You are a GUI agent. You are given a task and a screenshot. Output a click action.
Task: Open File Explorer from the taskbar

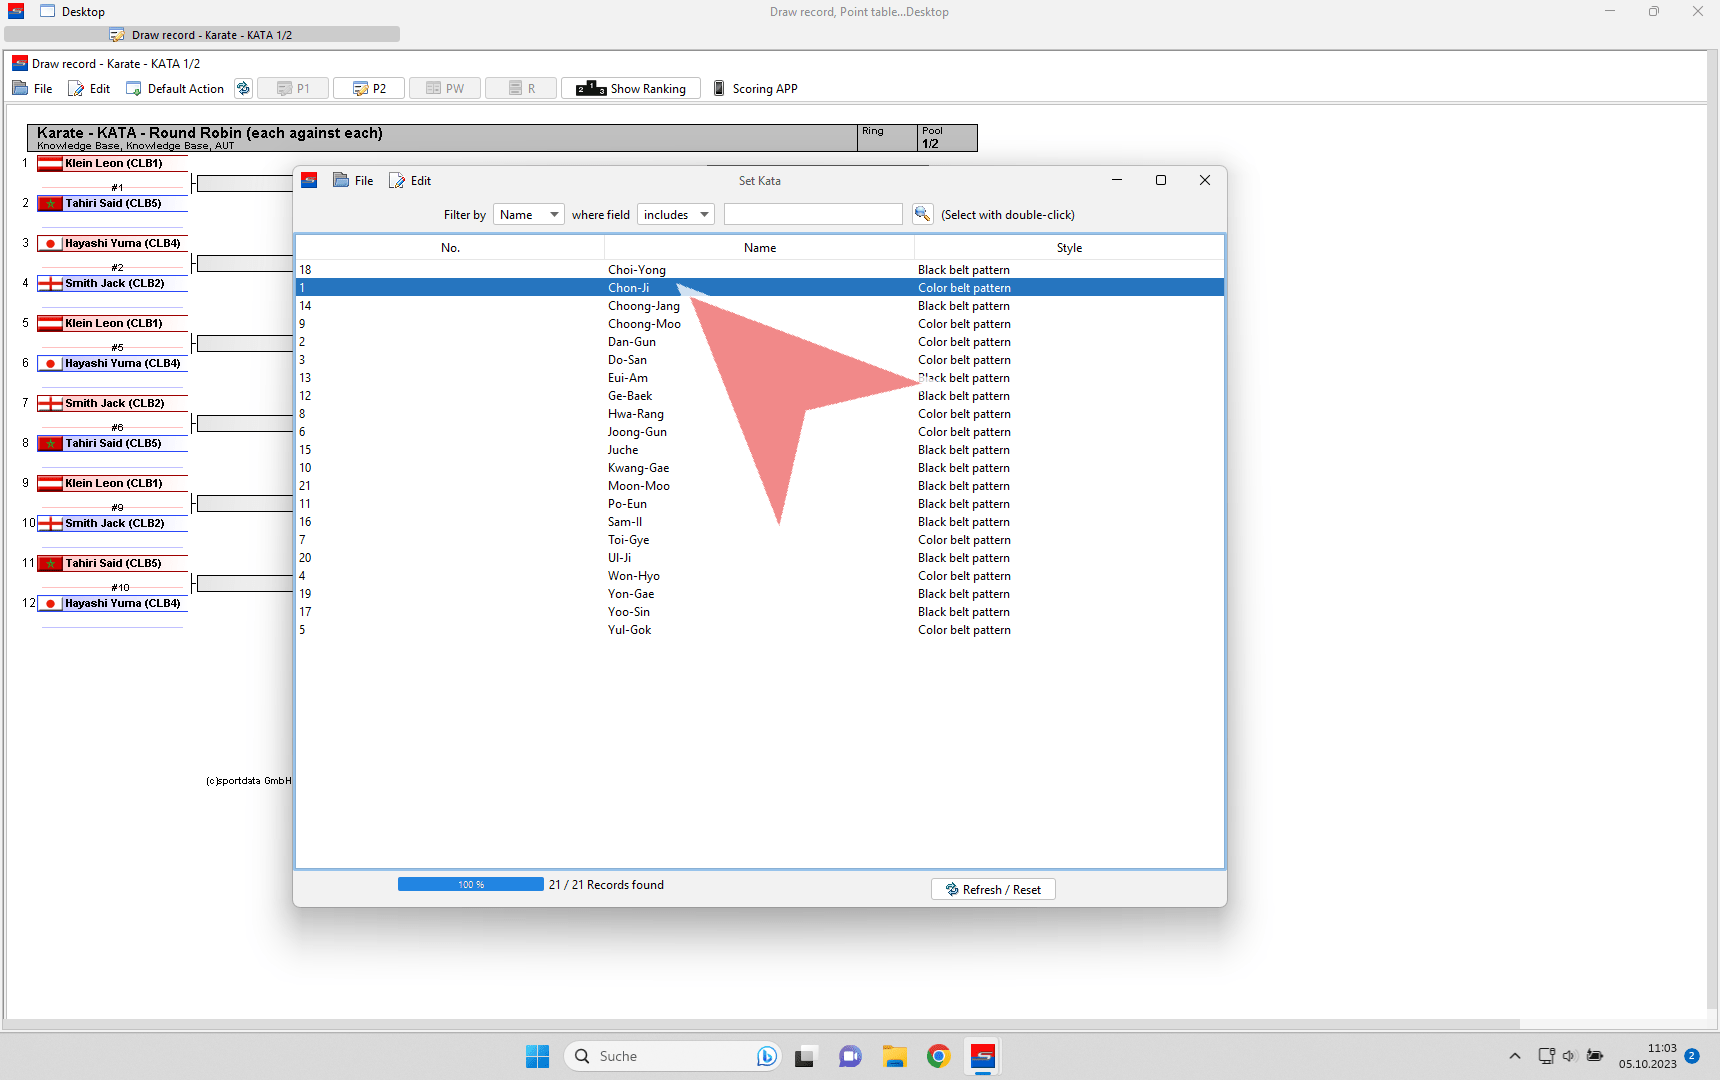(894, 1056)
